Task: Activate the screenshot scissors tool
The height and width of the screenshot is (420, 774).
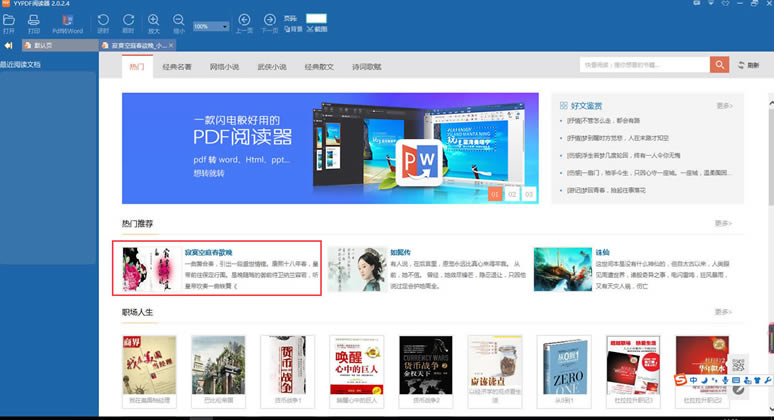Action: click(317, 29)
